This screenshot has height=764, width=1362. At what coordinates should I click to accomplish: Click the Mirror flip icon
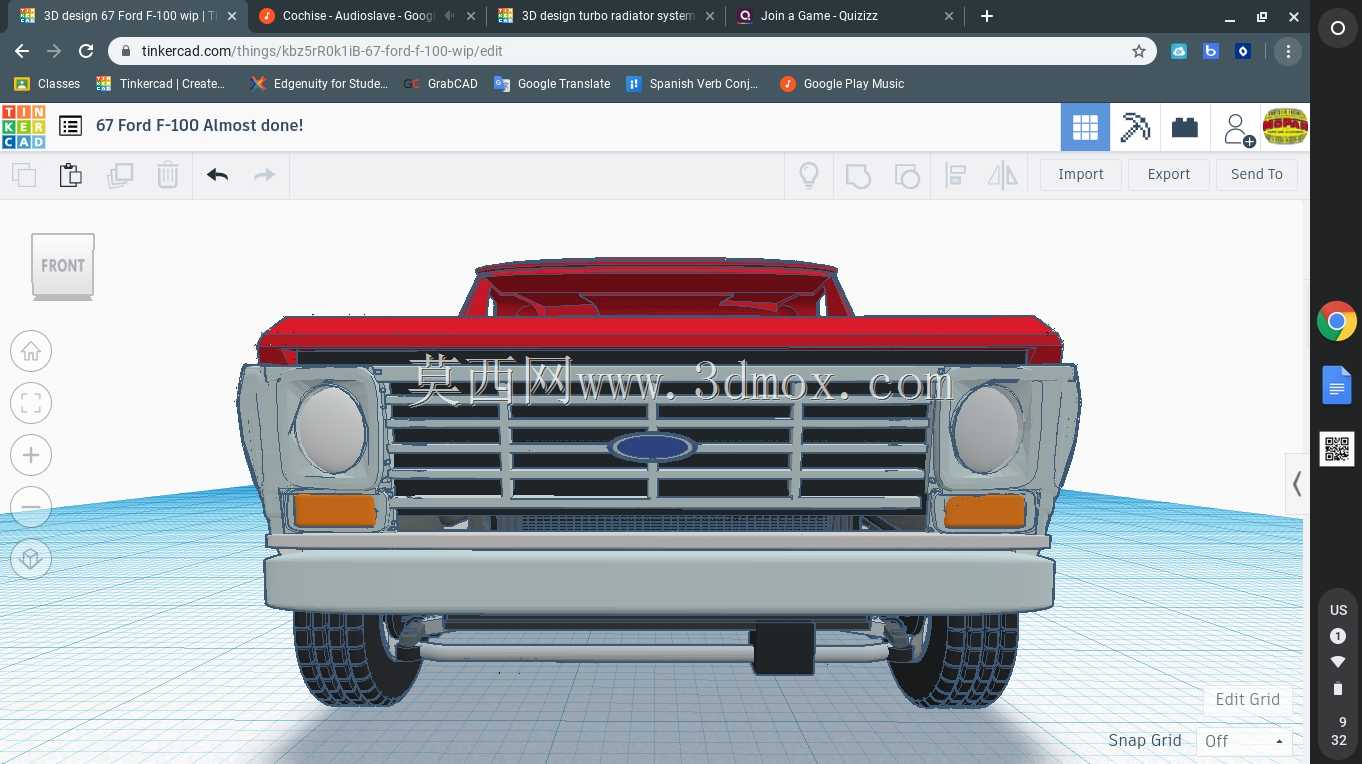pos(1002,175)
